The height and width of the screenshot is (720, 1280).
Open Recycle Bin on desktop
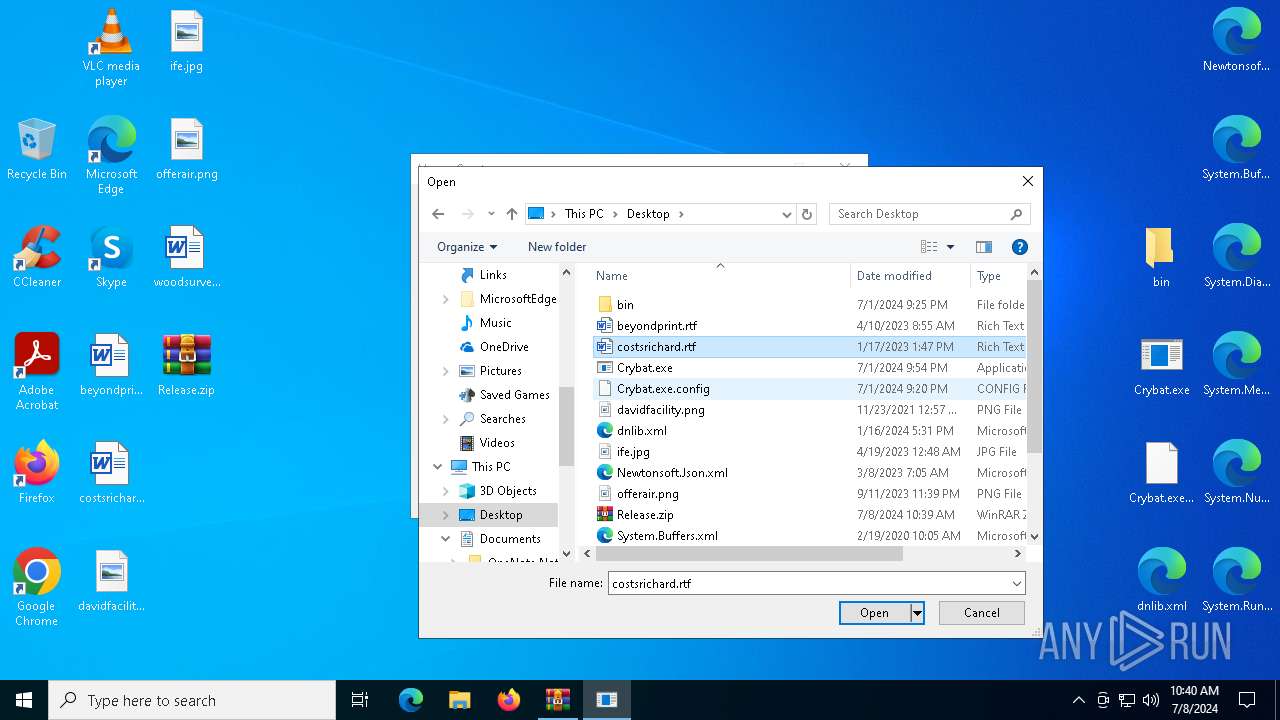pos(36,148)
